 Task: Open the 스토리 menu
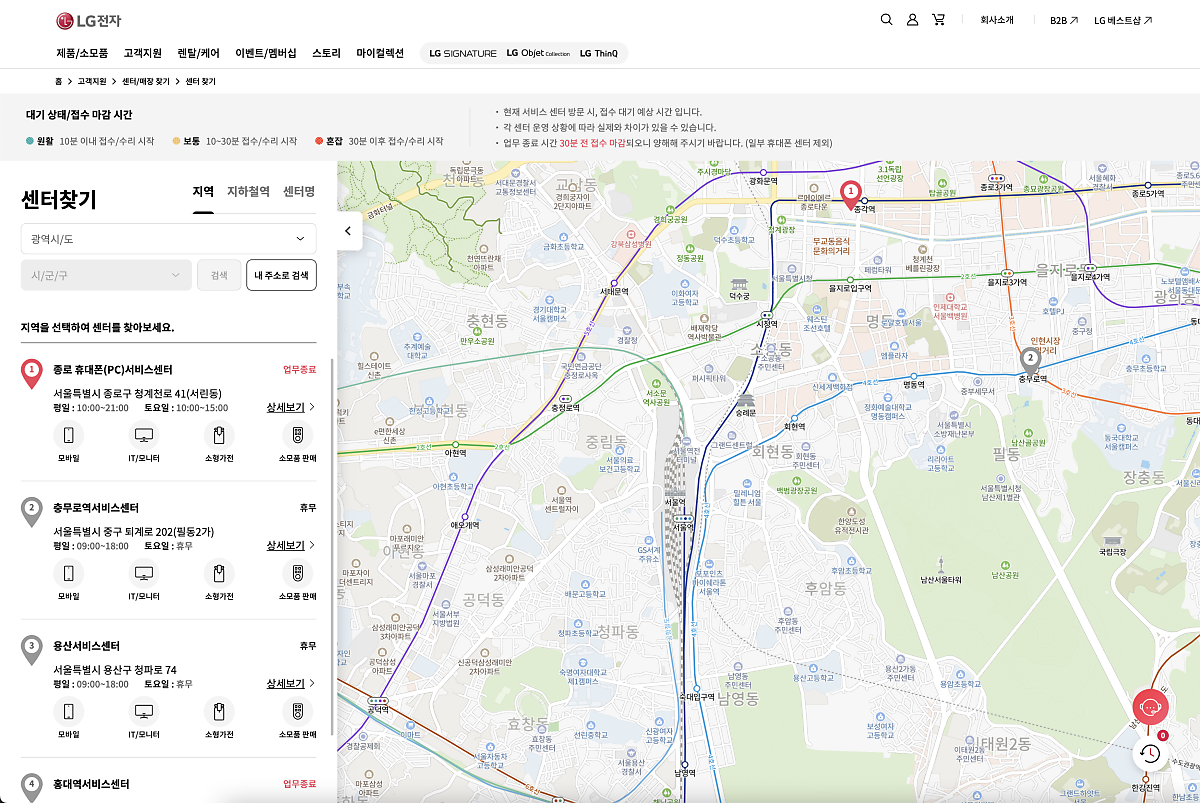326,53
